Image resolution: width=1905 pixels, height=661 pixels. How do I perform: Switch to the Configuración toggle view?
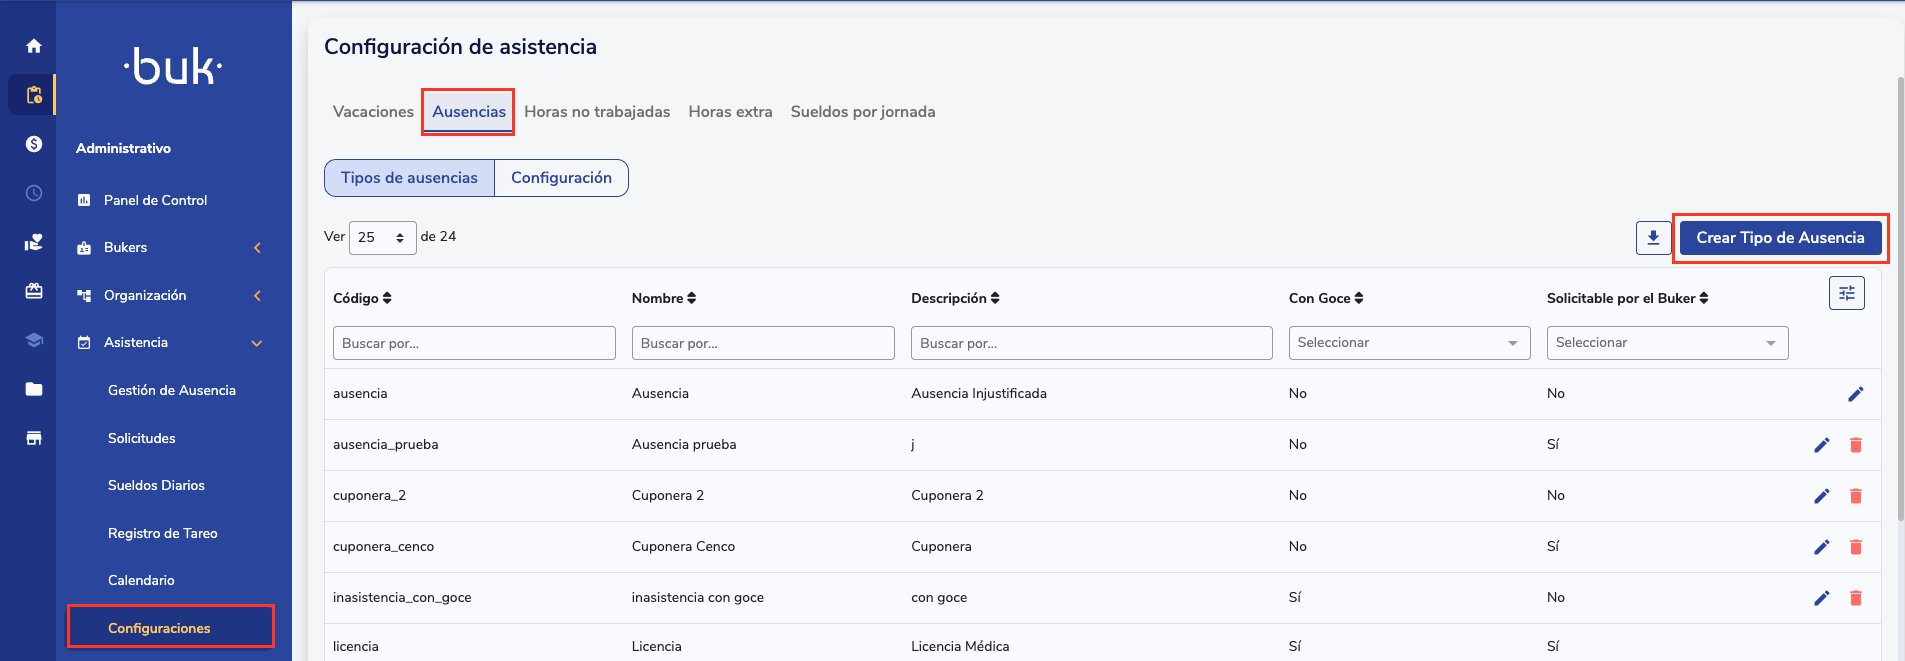561,178
